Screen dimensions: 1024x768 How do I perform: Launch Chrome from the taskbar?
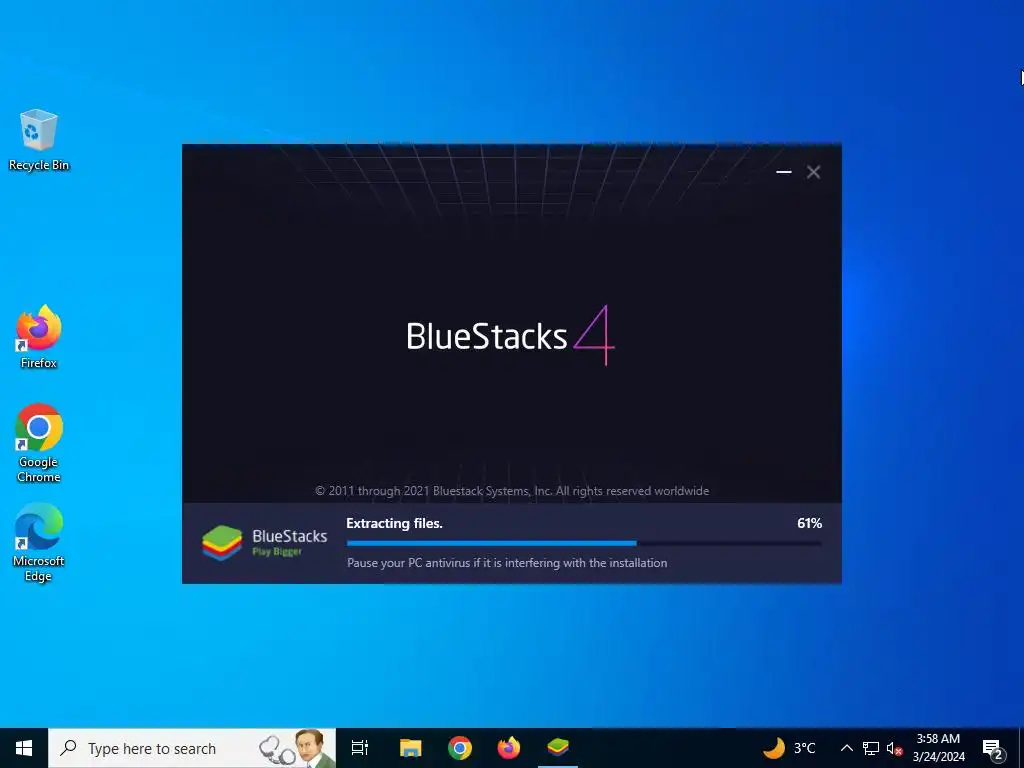[x=460, y=748]
